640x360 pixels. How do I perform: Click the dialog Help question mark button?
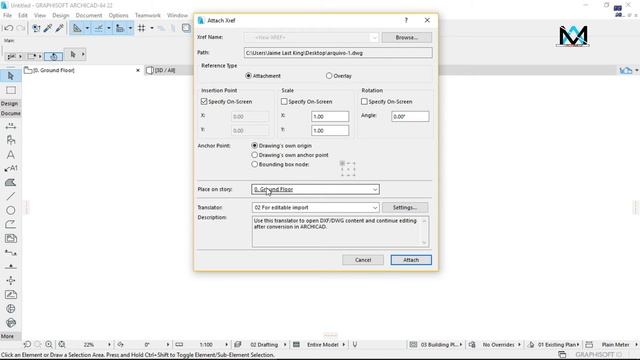pyautogui.click(x=406, y=20)
